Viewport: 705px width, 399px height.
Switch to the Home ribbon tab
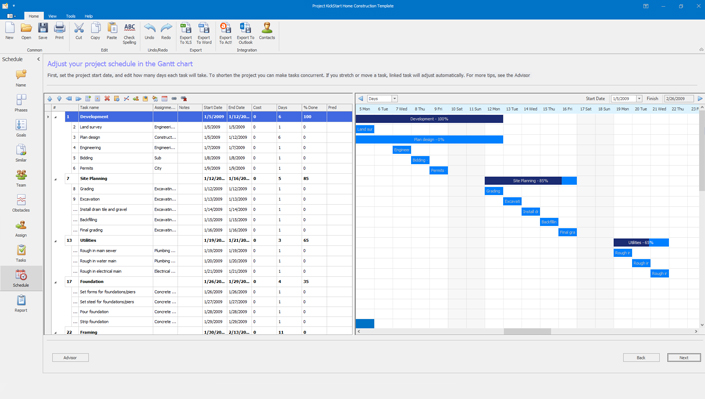(34, 16)
